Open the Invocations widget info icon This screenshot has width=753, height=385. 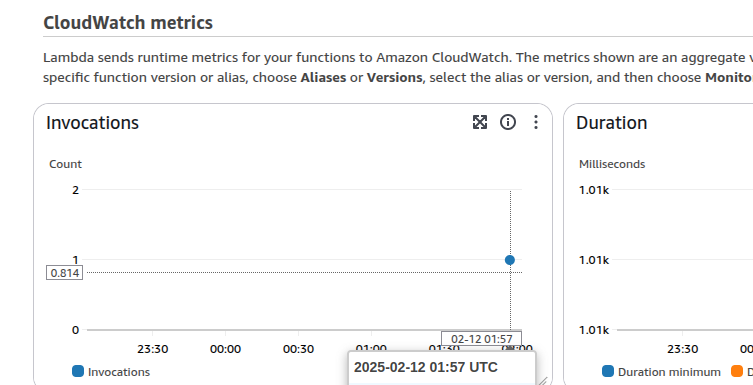[x=508, y=122]
